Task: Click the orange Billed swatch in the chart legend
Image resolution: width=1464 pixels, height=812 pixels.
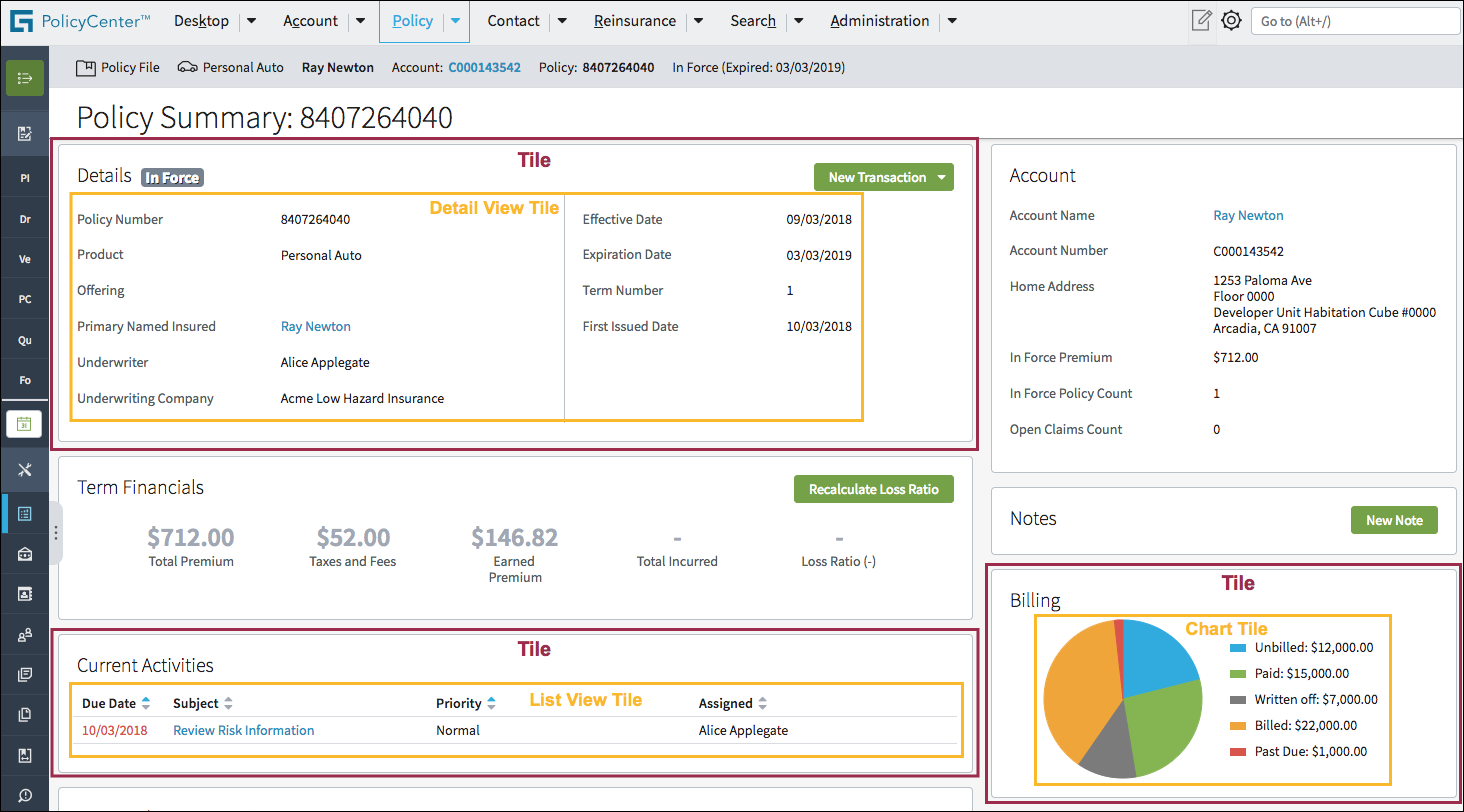Action: pyautogui.click(x=1237, y=725)
